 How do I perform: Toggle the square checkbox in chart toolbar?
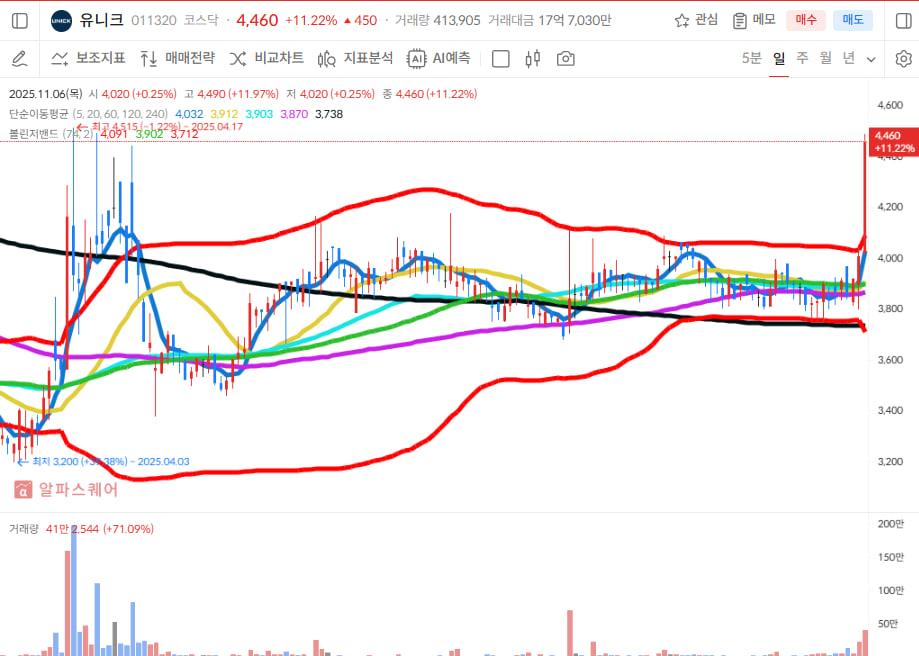(x=501, y=59)
